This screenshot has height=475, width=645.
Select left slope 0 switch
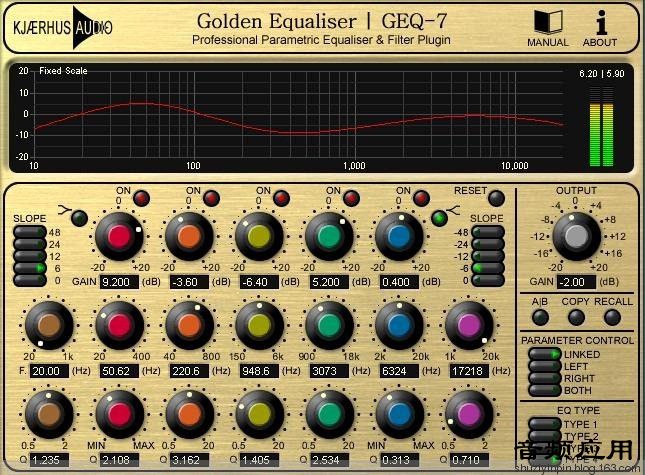pyautogui.click(x=30, y=280)
